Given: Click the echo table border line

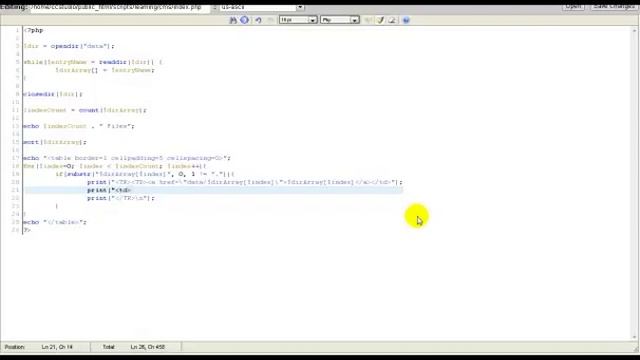Looking at the screenshot, I should click(127, 158).
